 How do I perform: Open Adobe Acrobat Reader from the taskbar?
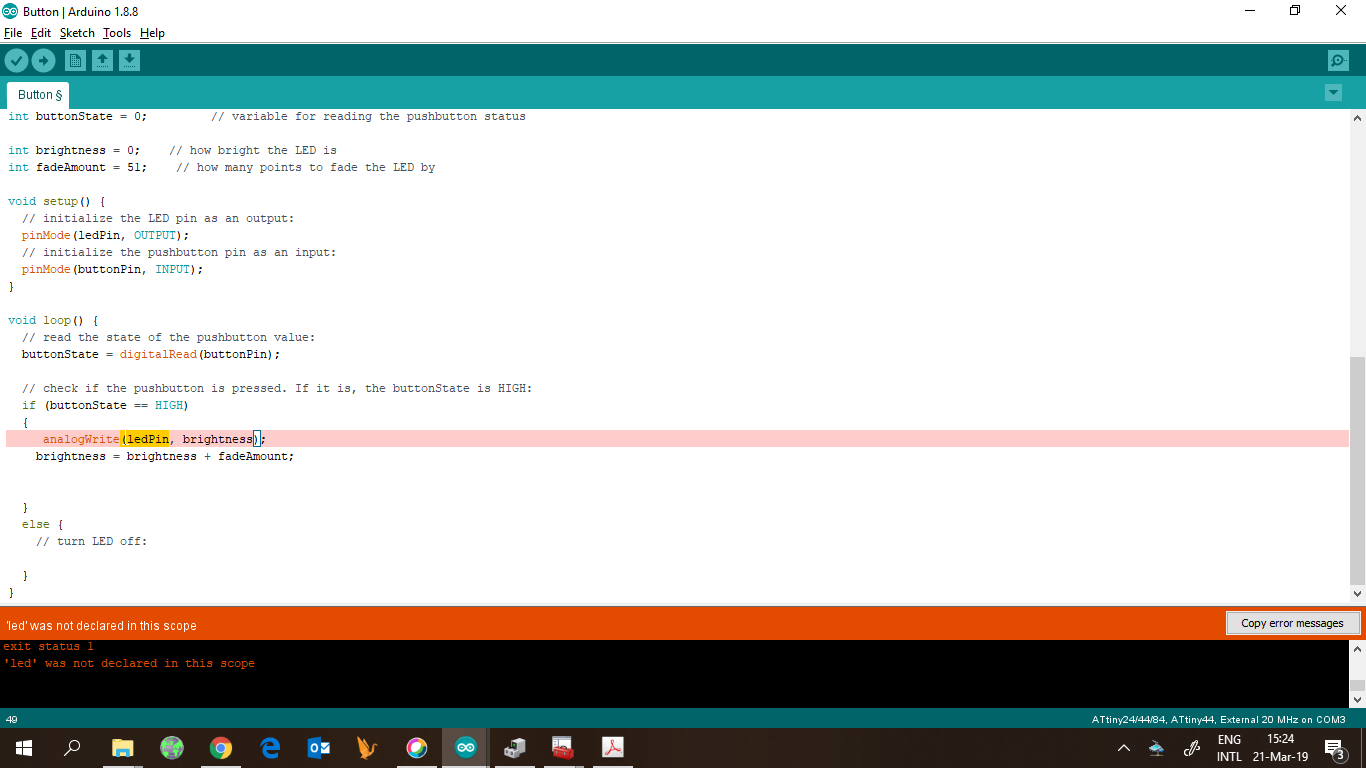612,748
